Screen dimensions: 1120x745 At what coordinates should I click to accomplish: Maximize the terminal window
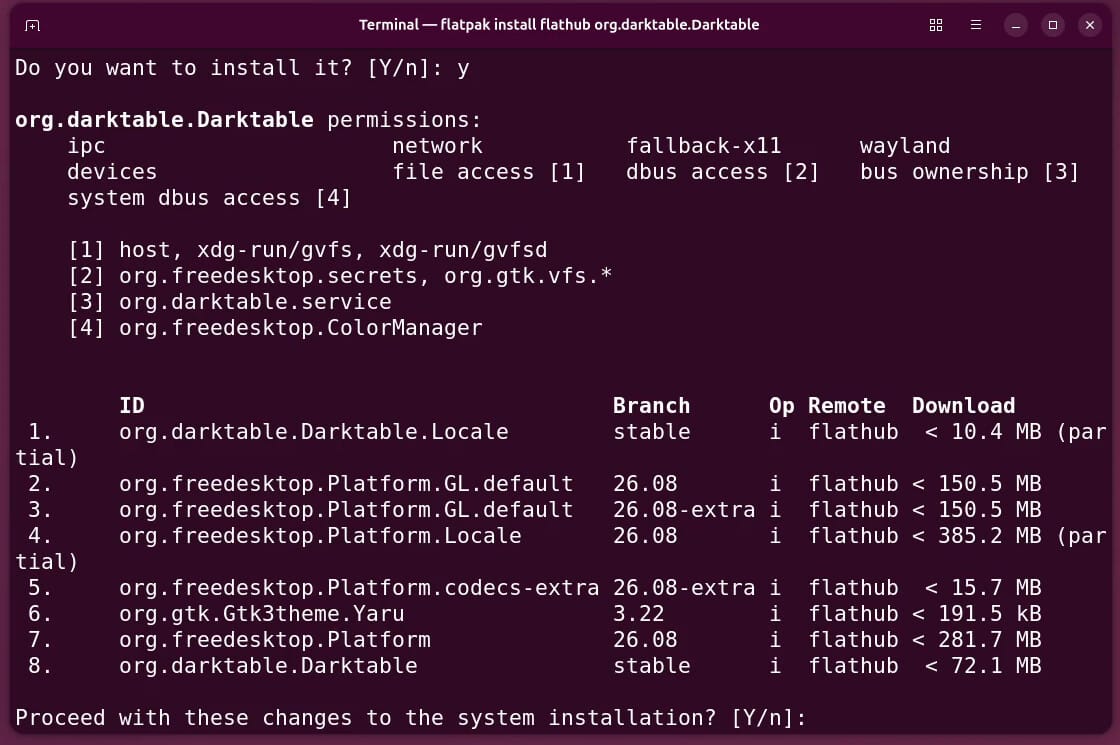[1053, 26]
